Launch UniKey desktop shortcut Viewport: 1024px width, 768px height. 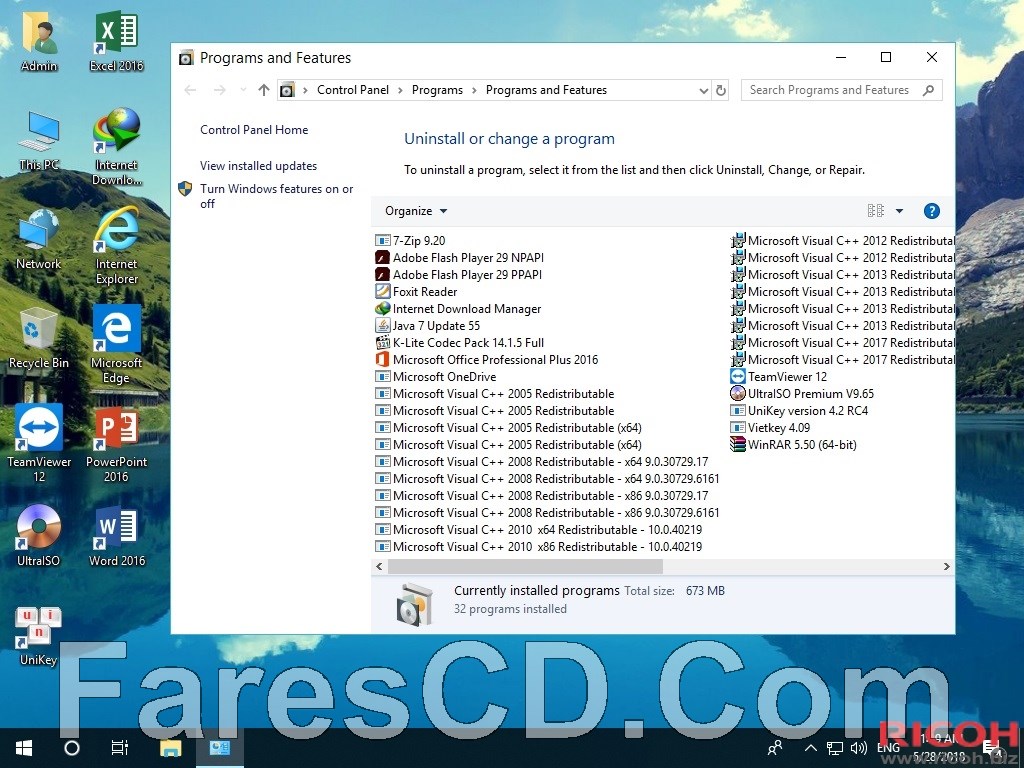click(x=39, y=636)
